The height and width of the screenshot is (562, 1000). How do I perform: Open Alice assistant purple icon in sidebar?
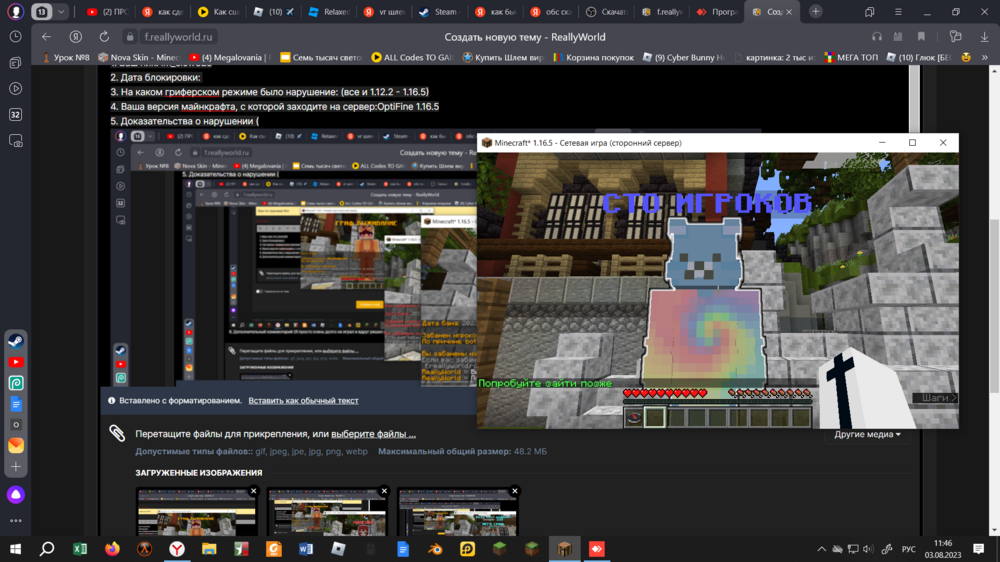pyautogui.click(x=16, y=494)
